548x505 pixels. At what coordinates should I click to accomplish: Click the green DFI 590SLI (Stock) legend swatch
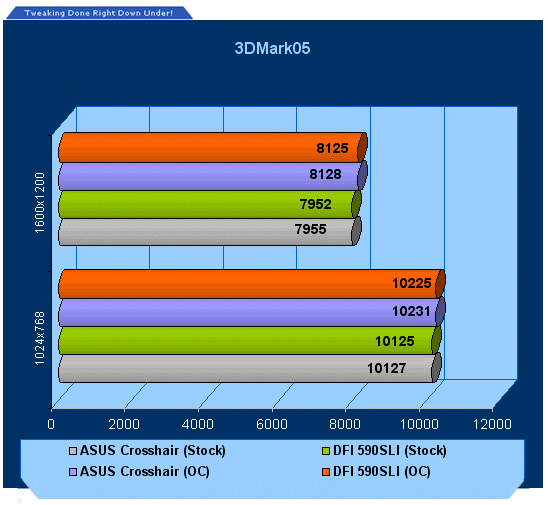tap(326, 451)
